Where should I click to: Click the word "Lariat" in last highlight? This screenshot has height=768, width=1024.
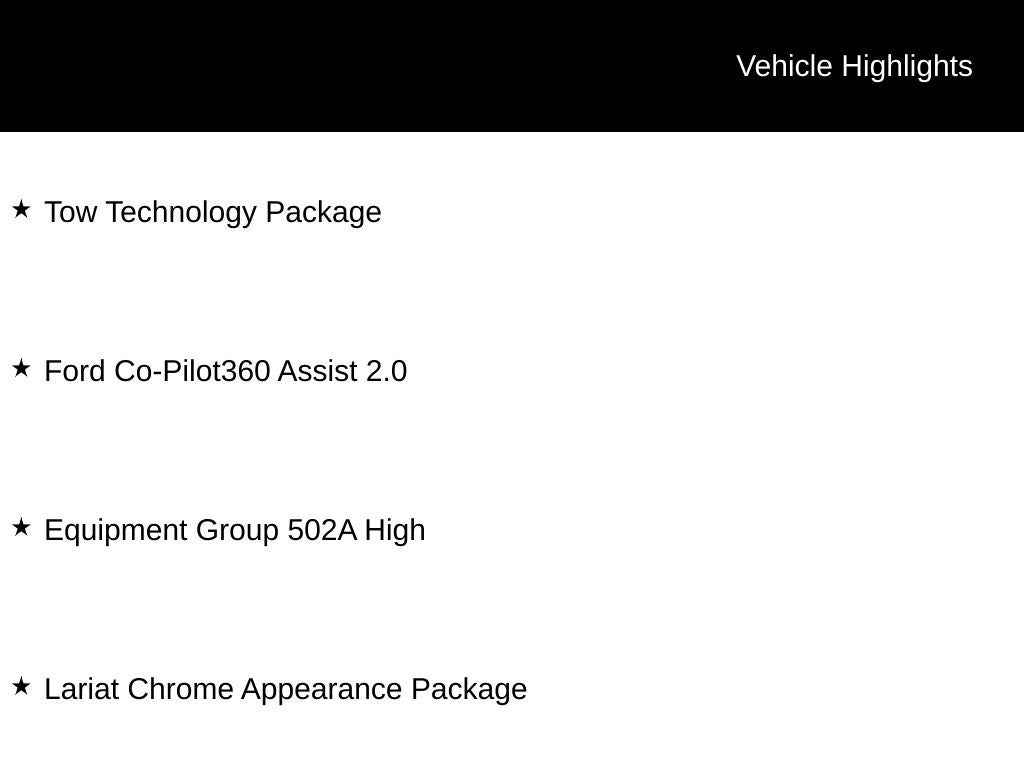click(x=82, y=689)
